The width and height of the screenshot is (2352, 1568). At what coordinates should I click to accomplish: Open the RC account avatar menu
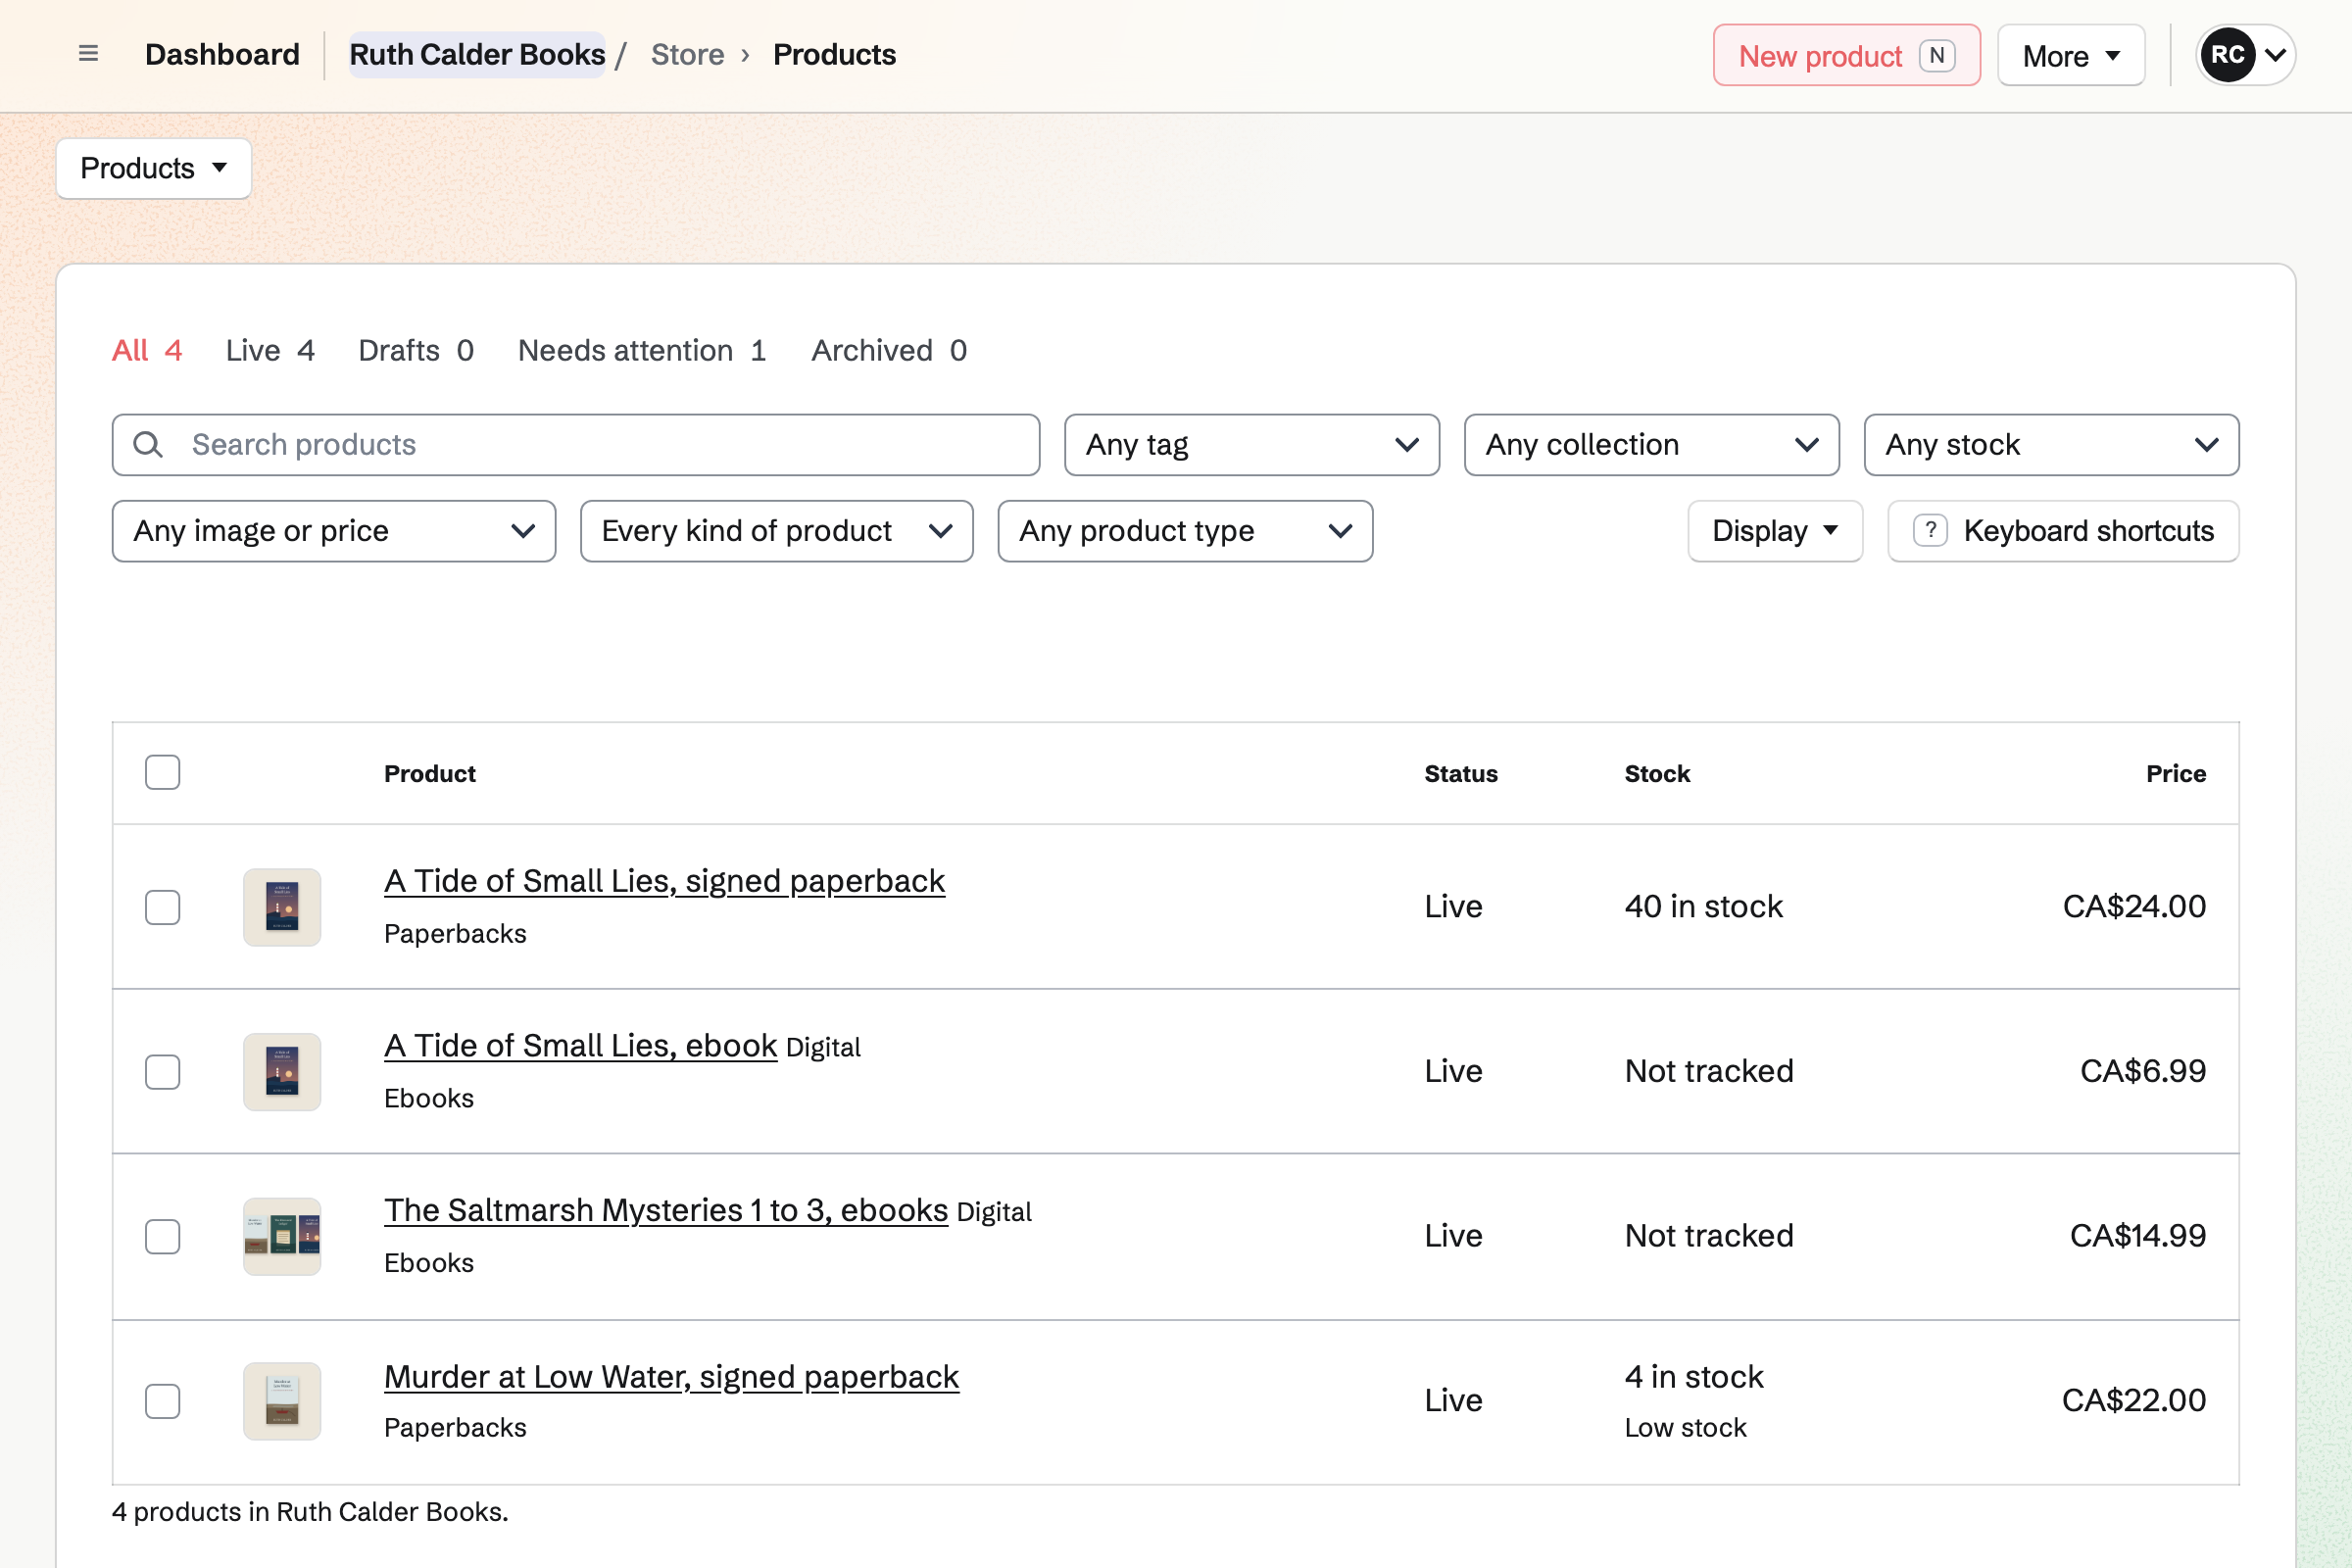[x=2245, y=55]
